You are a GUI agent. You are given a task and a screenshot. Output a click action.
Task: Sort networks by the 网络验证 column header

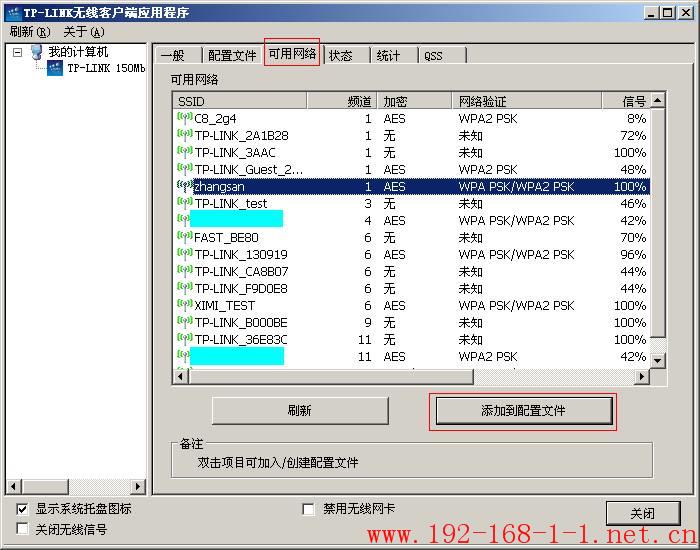click(x=527, y=101)
